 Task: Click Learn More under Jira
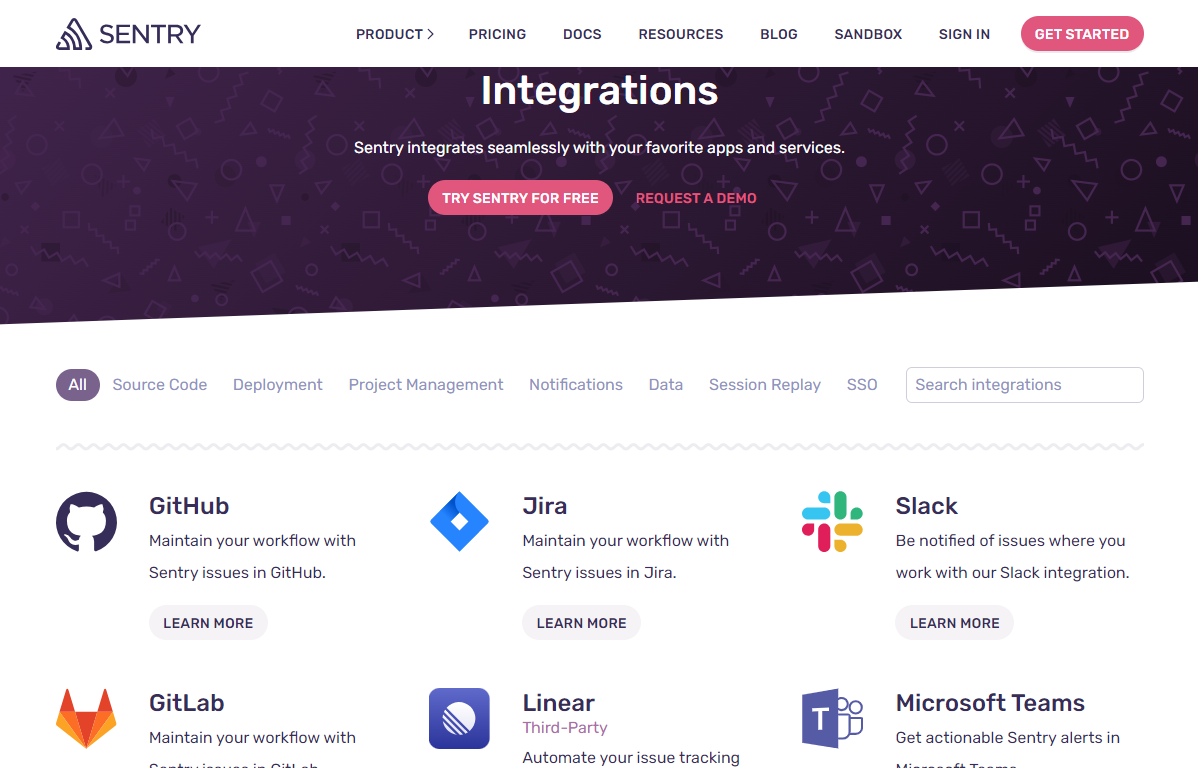coord(581,623)
